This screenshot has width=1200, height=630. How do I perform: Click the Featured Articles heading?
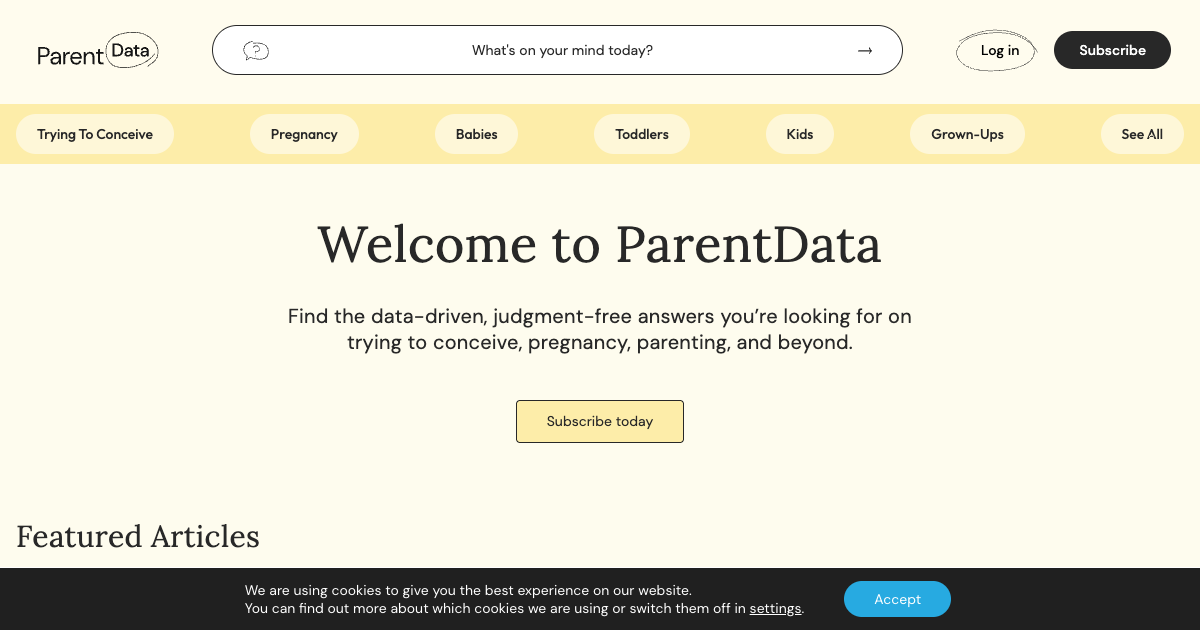(137, 537)
